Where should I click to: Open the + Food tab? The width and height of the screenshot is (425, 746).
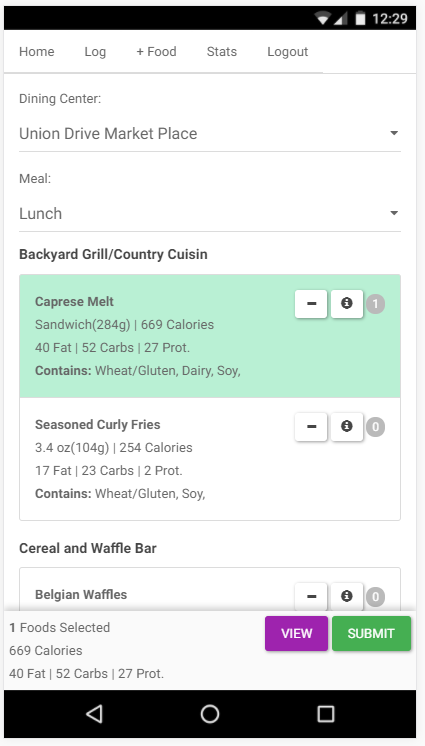[x=156, y=51]
